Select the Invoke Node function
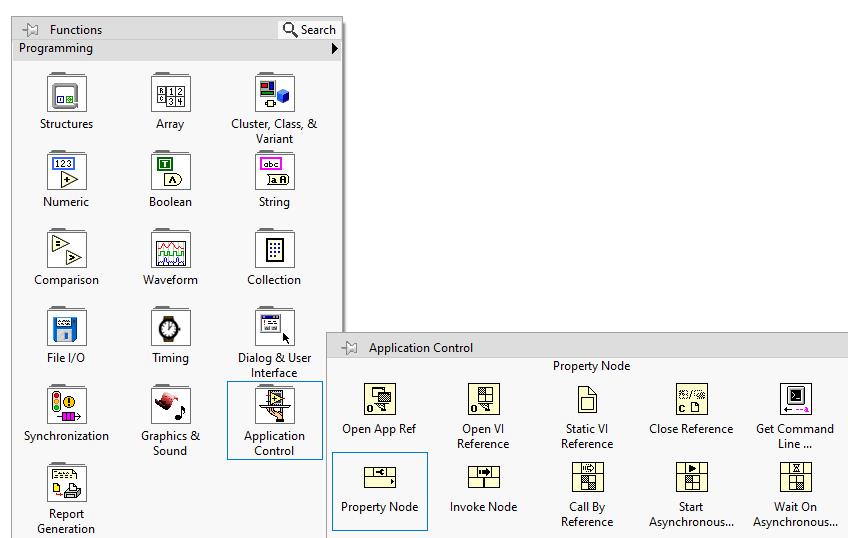Image resolution: width=848 pixels, height=538 pixels. [x=483, y=477]
